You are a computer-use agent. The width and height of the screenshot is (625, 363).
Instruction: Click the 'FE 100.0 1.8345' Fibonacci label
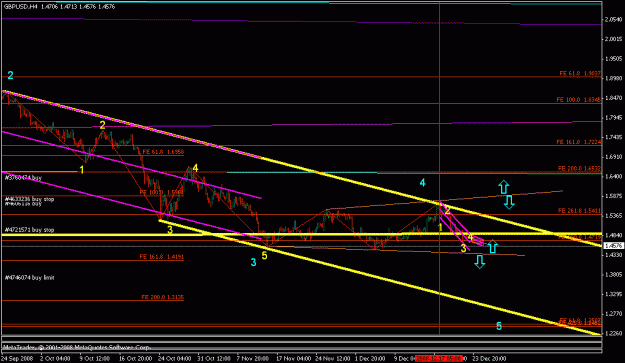click(x=579, y=99)
